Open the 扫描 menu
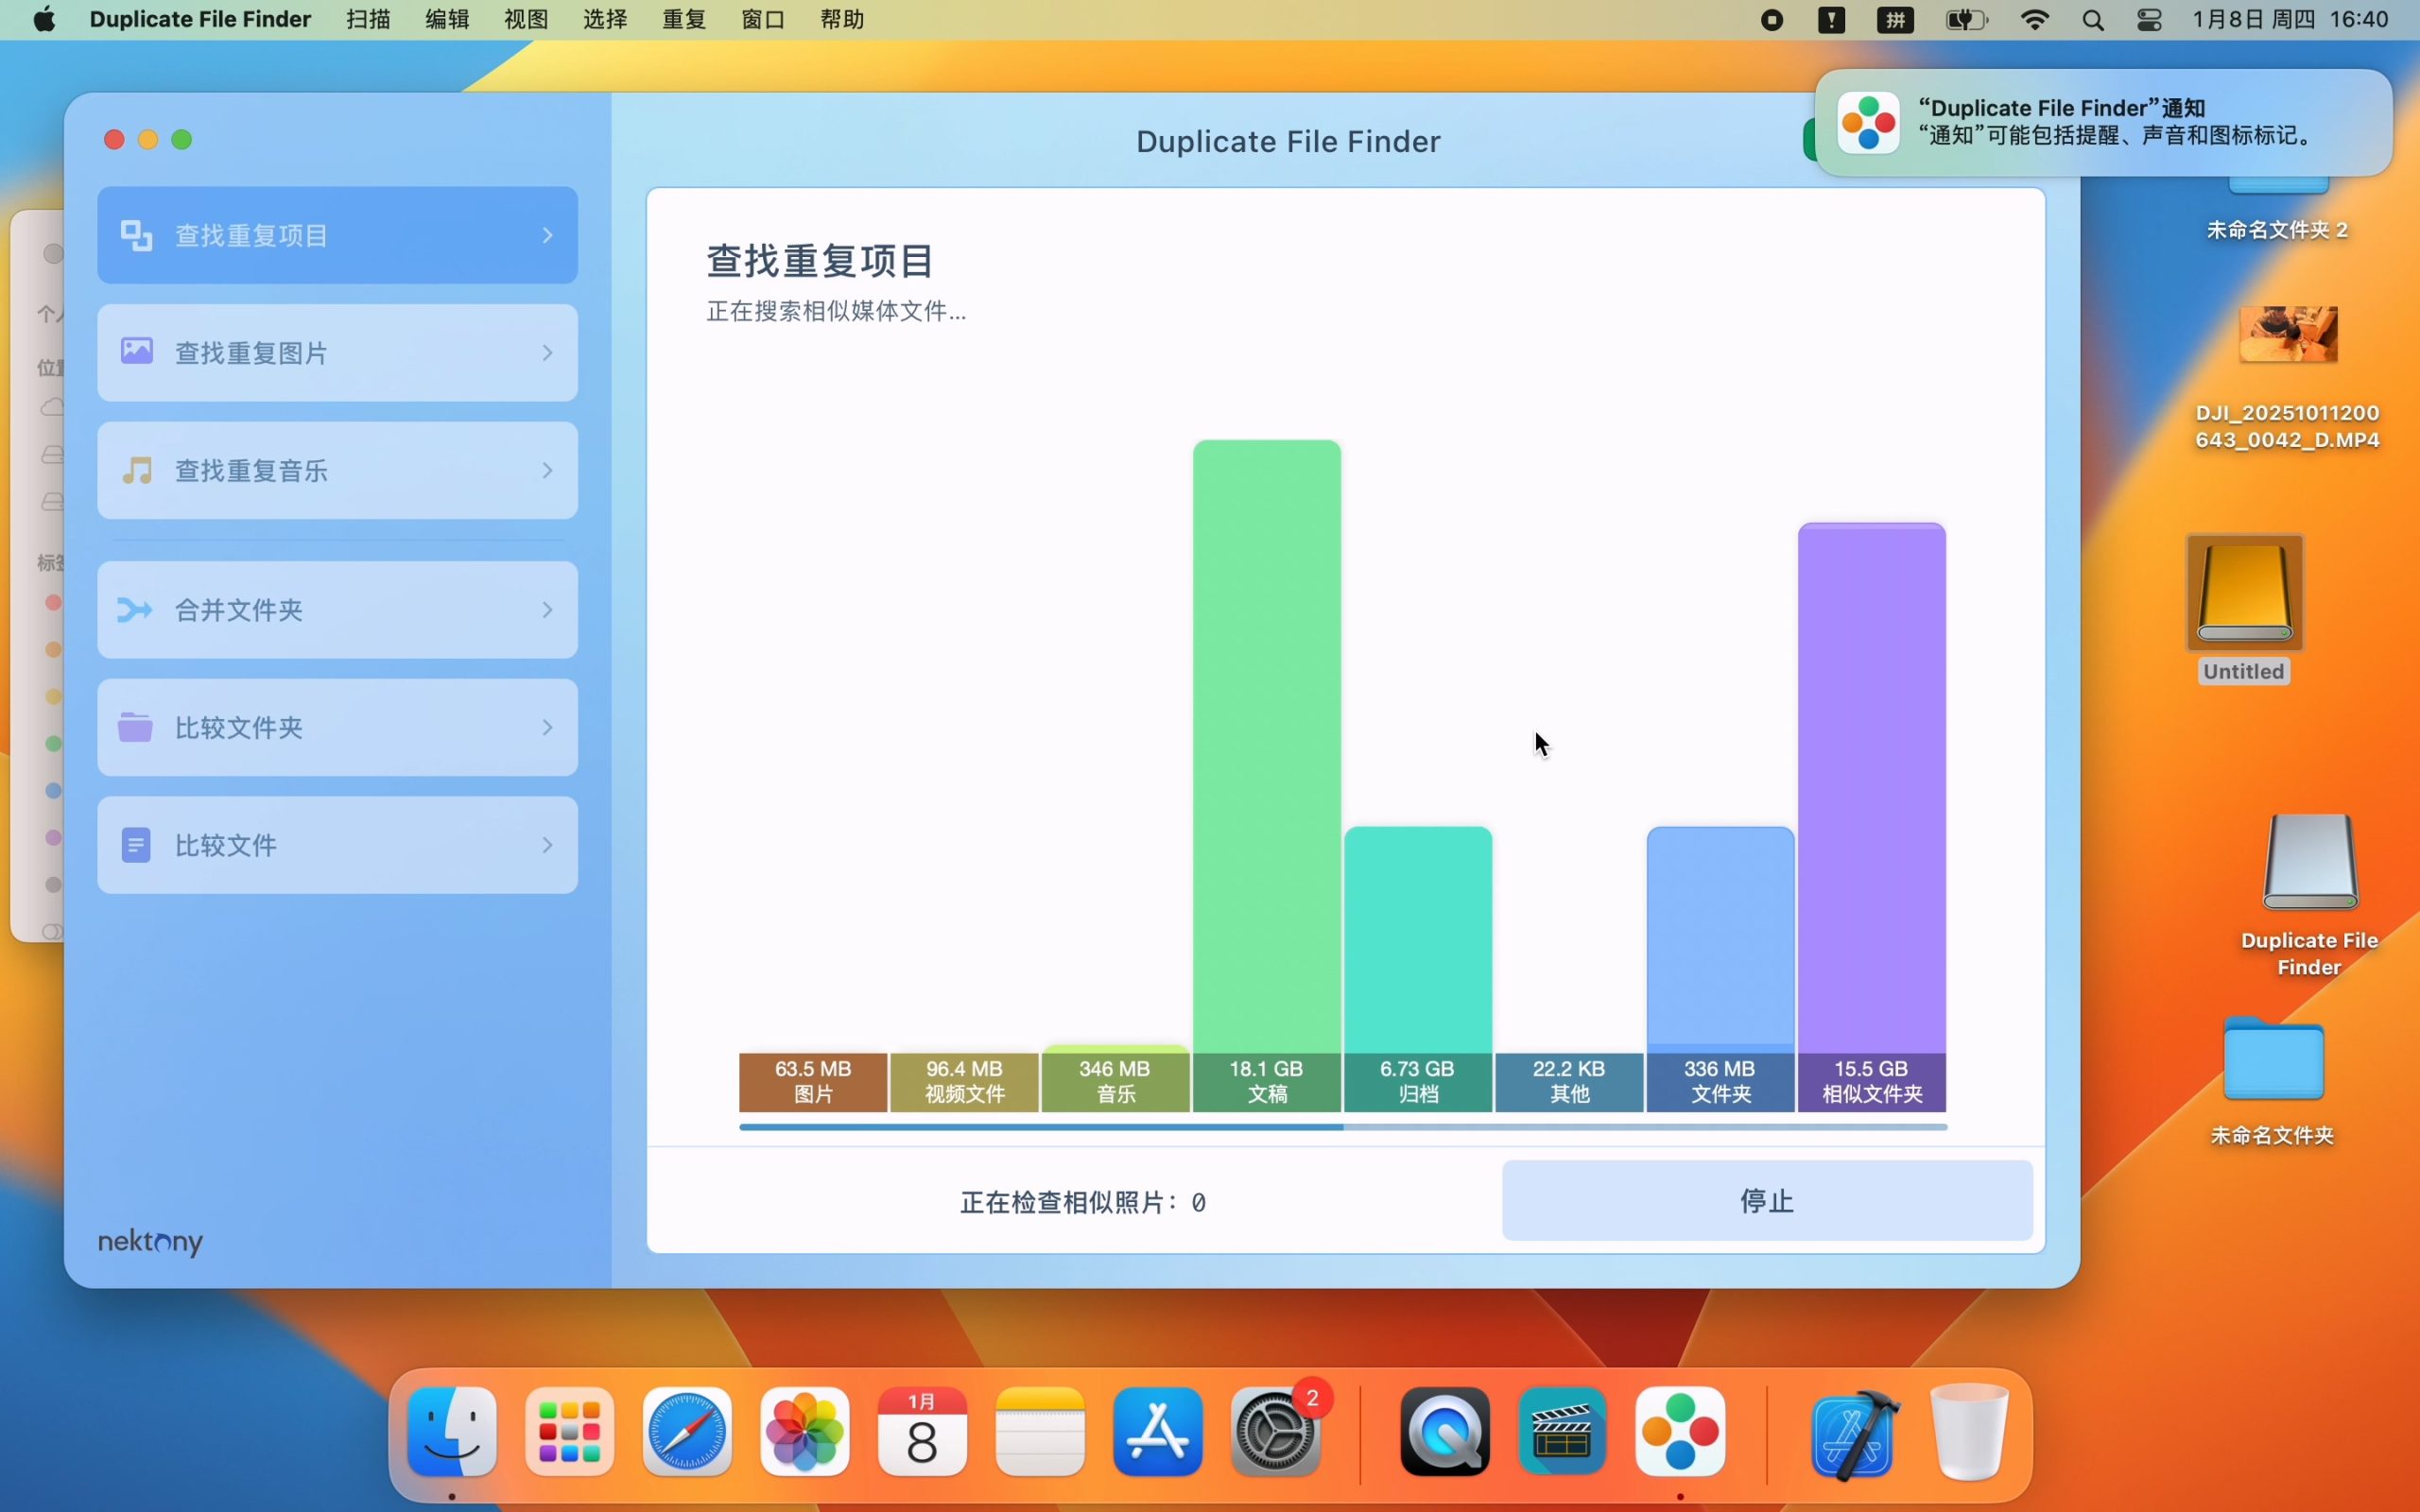 click(x=368, y=20)
